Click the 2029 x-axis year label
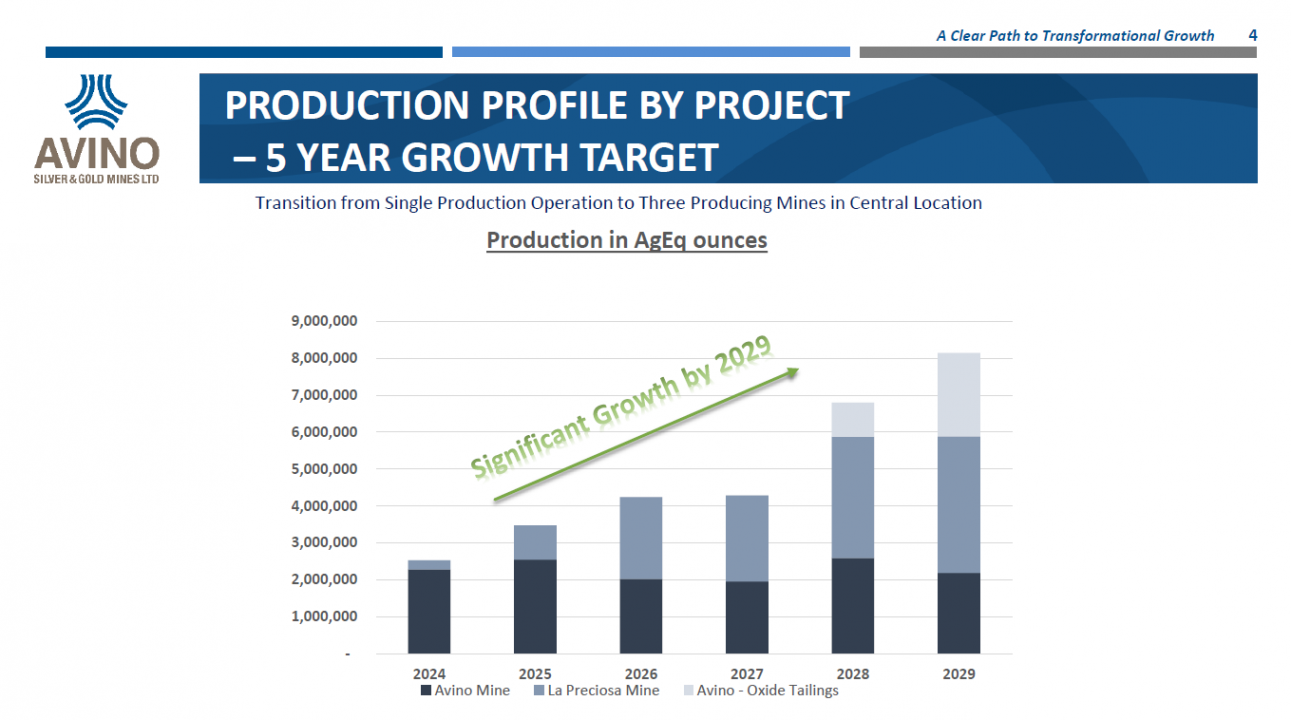 click(x=958, y=673)
